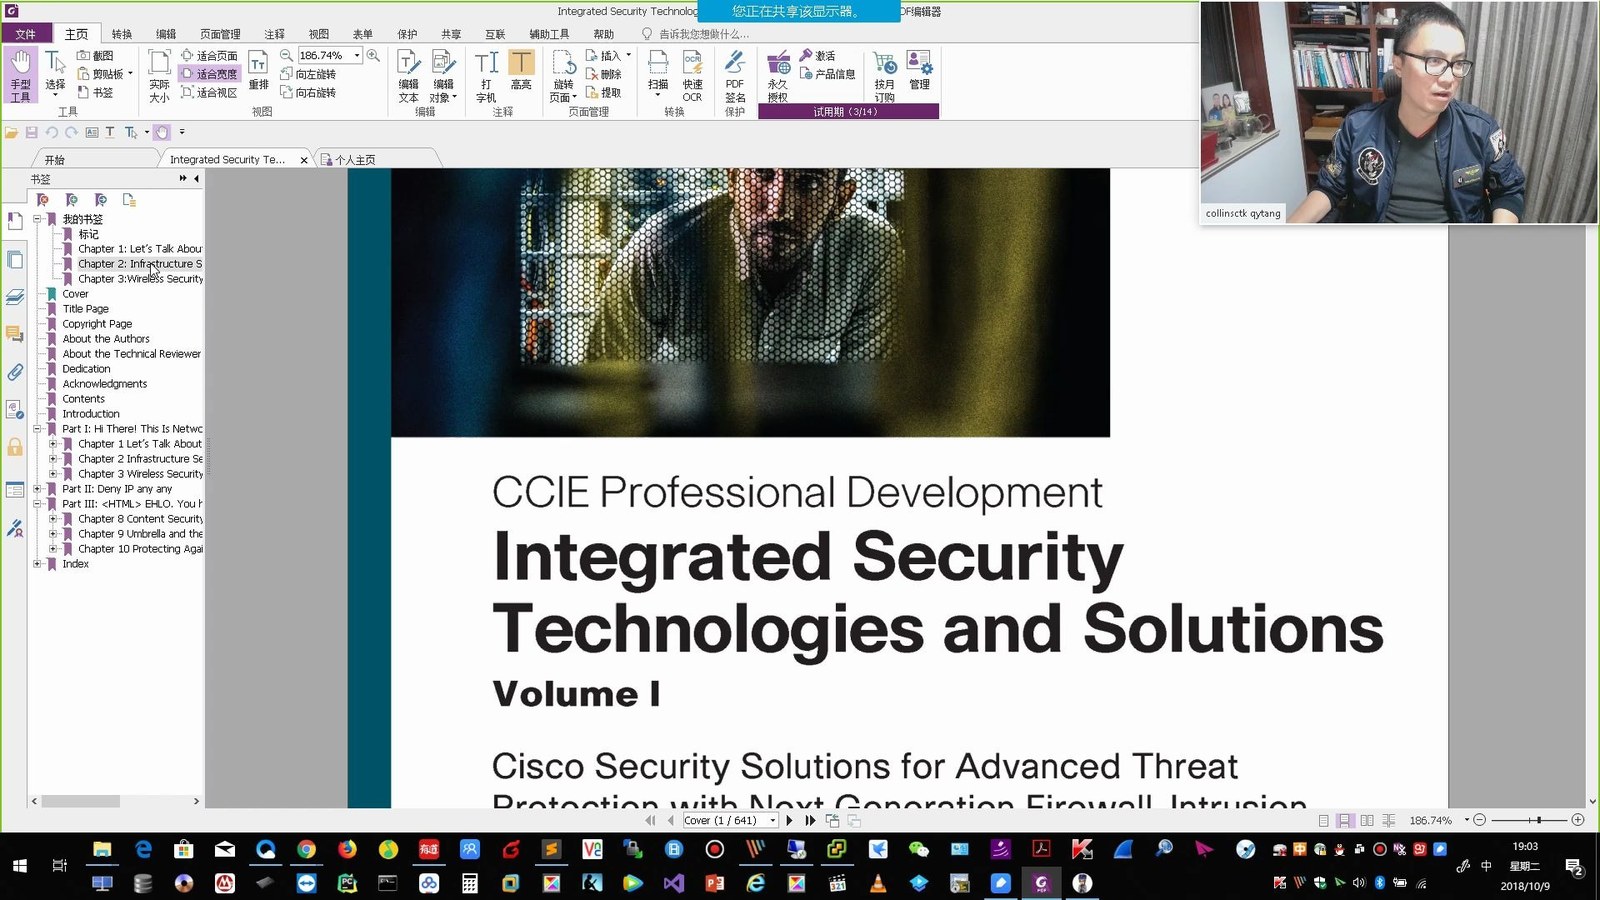Click the Manage (管理) icon
Screen dimensions: 1600x900
pos(920,71)
